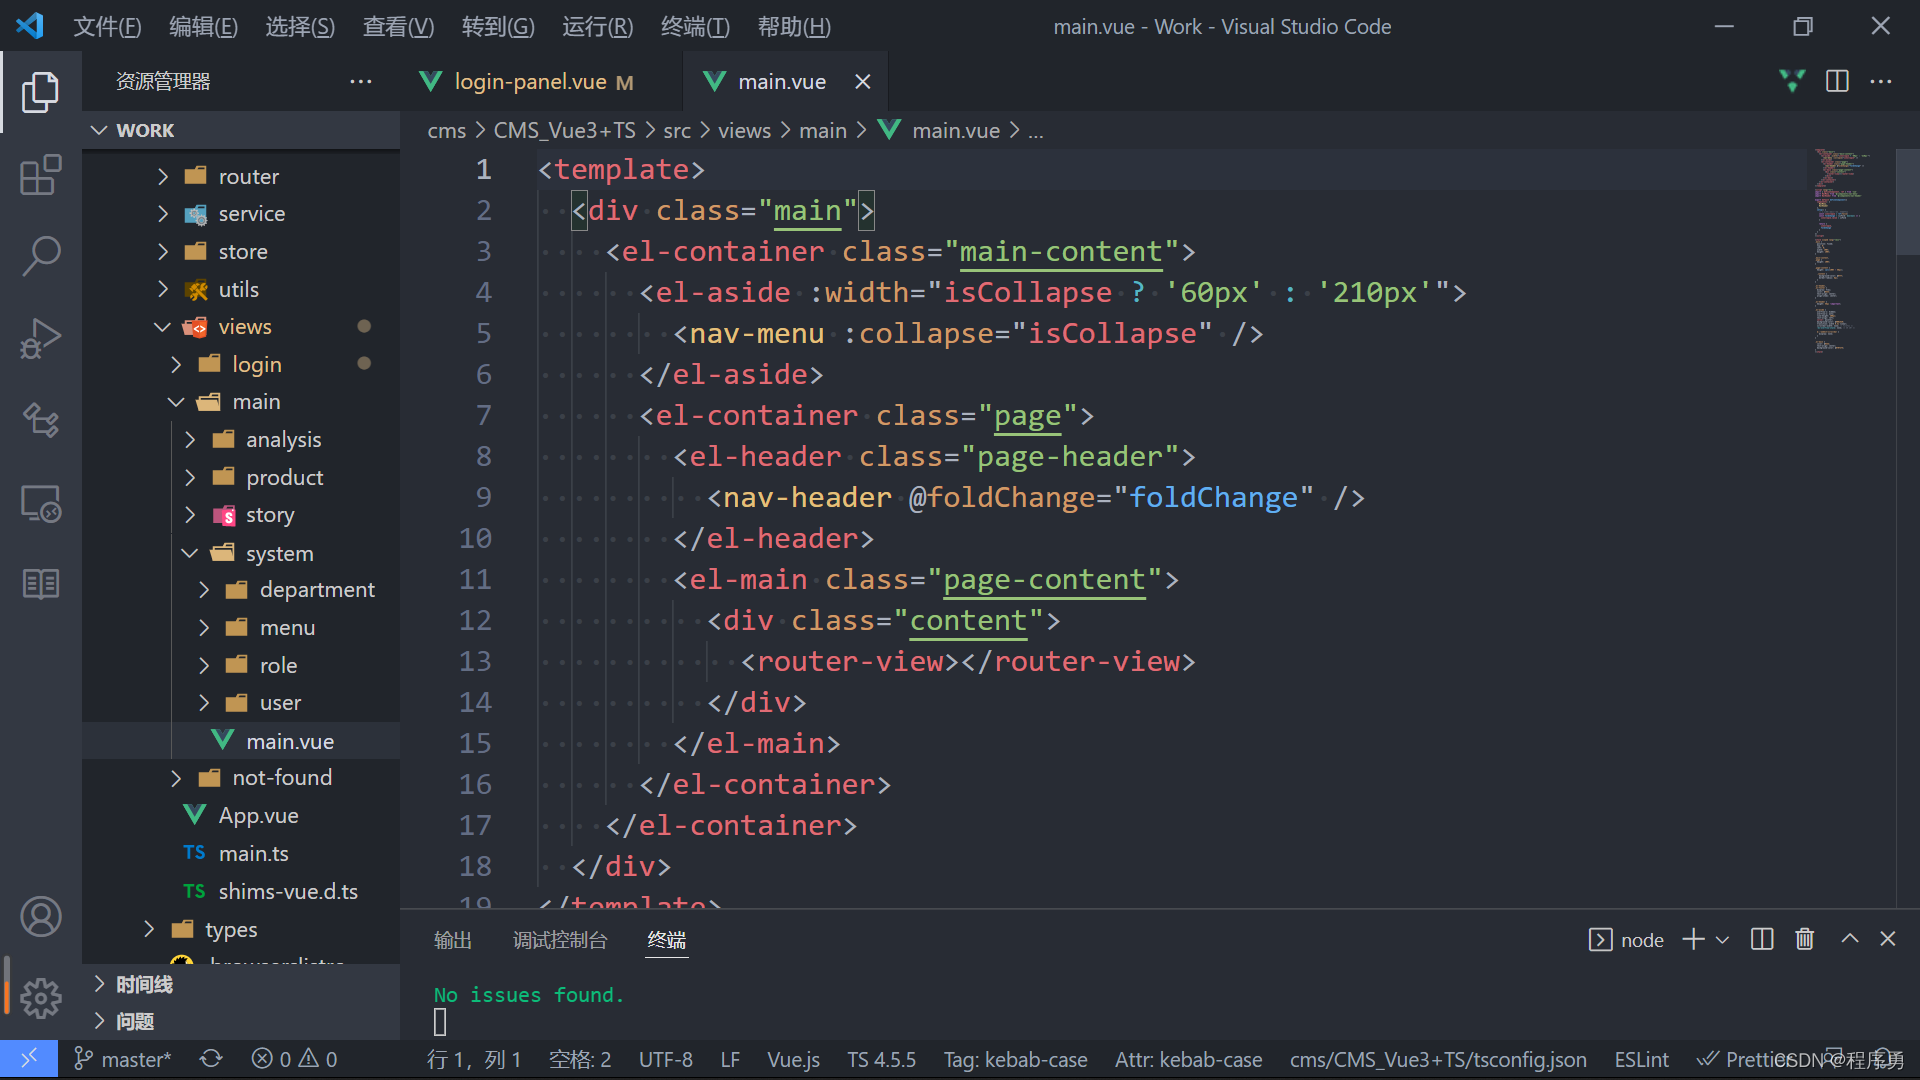Image resolution: width=1920 pixels, height=1080 pixels.
Task: Click the sync changes icon
Action: (x=211, y=1059)
